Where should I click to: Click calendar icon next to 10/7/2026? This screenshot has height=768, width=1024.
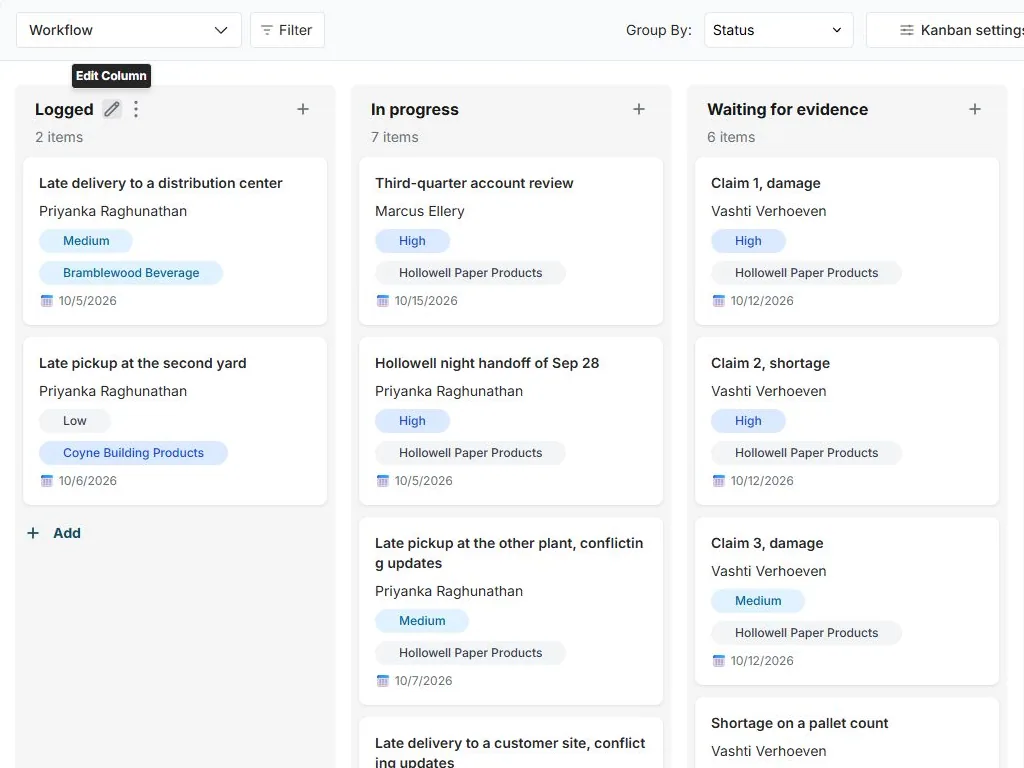click(x=383, y=681)
